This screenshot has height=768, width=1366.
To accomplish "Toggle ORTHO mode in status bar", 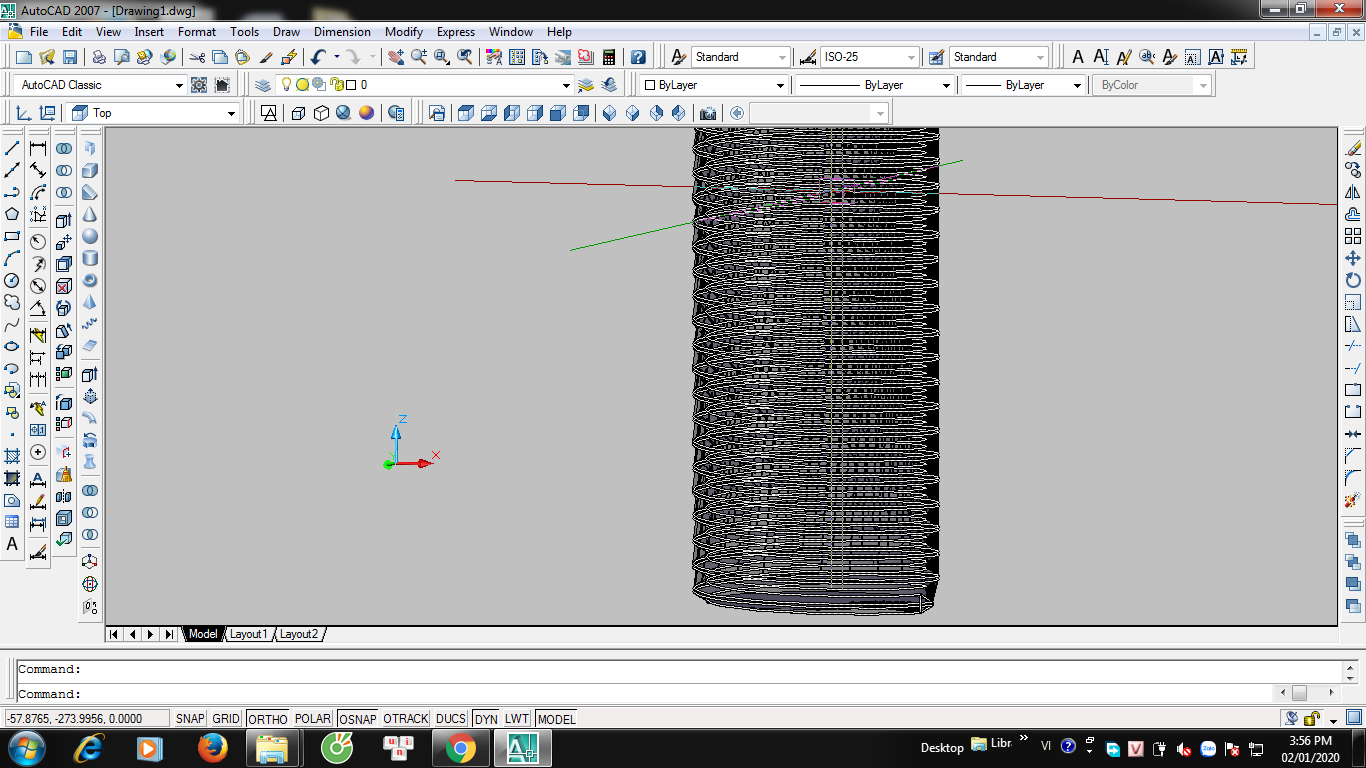I will click(268, 719).
